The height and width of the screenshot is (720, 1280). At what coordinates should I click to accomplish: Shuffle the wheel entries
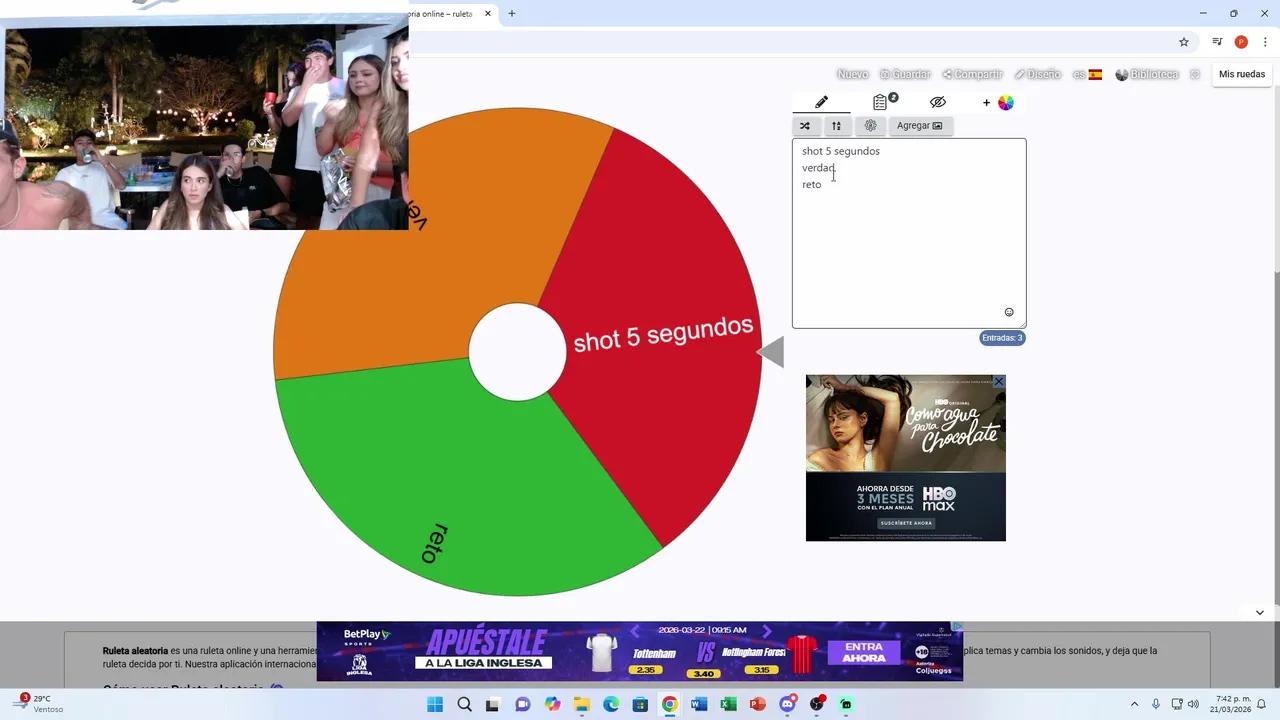[805, 126]
